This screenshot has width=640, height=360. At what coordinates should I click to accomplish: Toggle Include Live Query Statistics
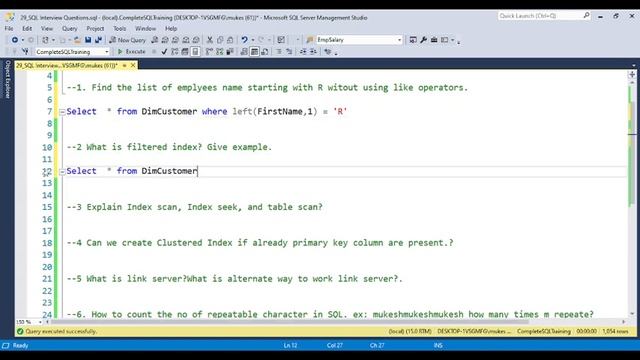220,52
